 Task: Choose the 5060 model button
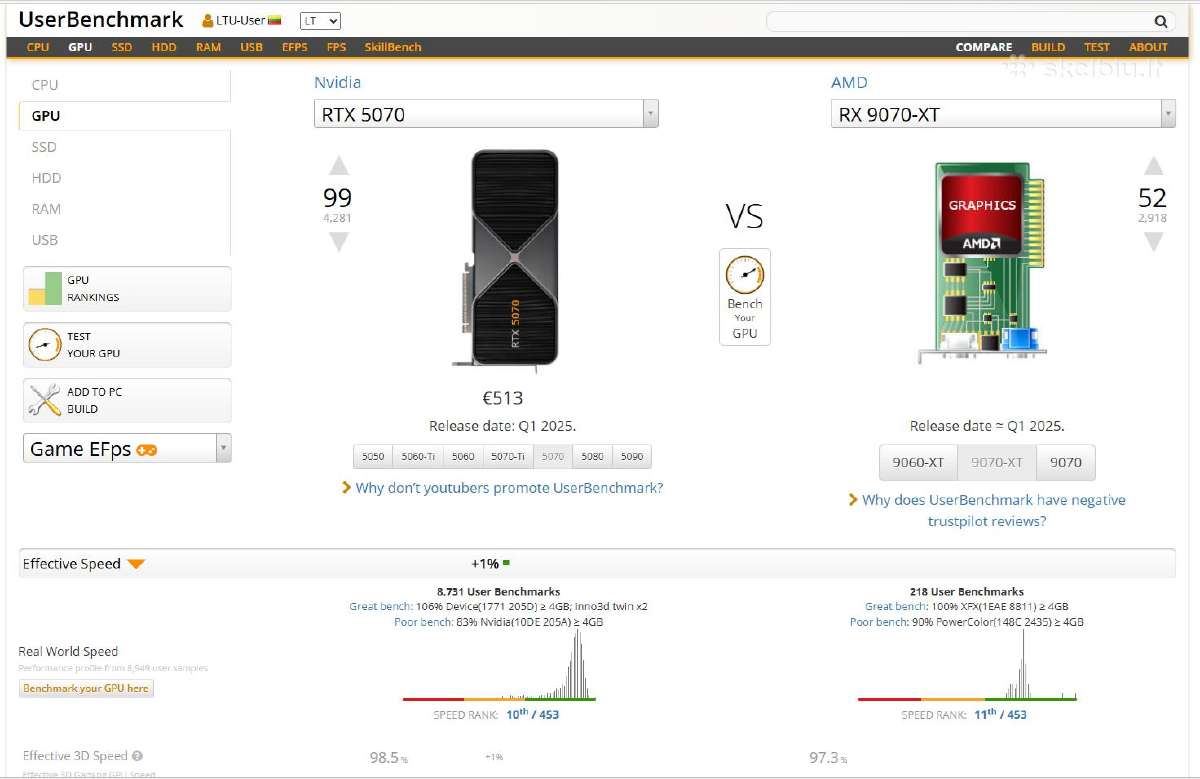(x=463, y=456)
